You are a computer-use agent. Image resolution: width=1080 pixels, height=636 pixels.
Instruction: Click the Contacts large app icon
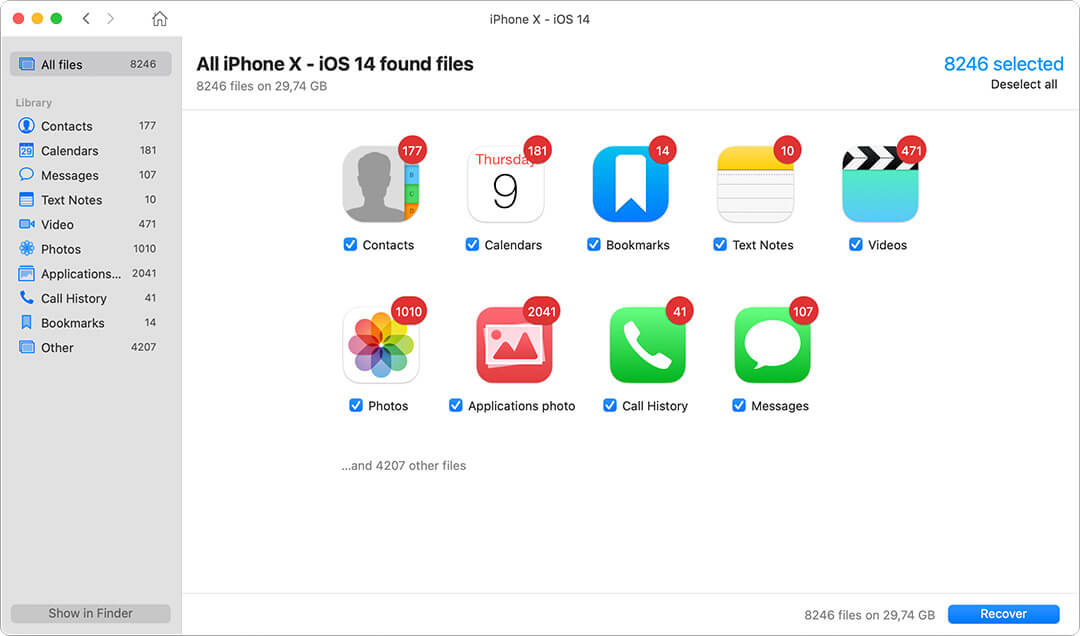tap(381, 184)
